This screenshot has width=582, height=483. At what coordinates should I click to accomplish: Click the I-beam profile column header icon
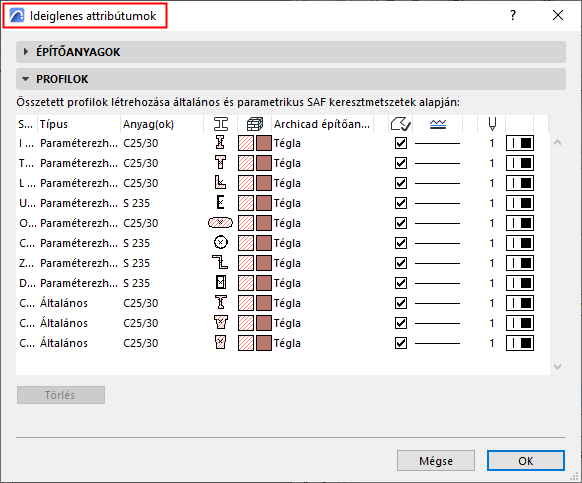[221, 124]
